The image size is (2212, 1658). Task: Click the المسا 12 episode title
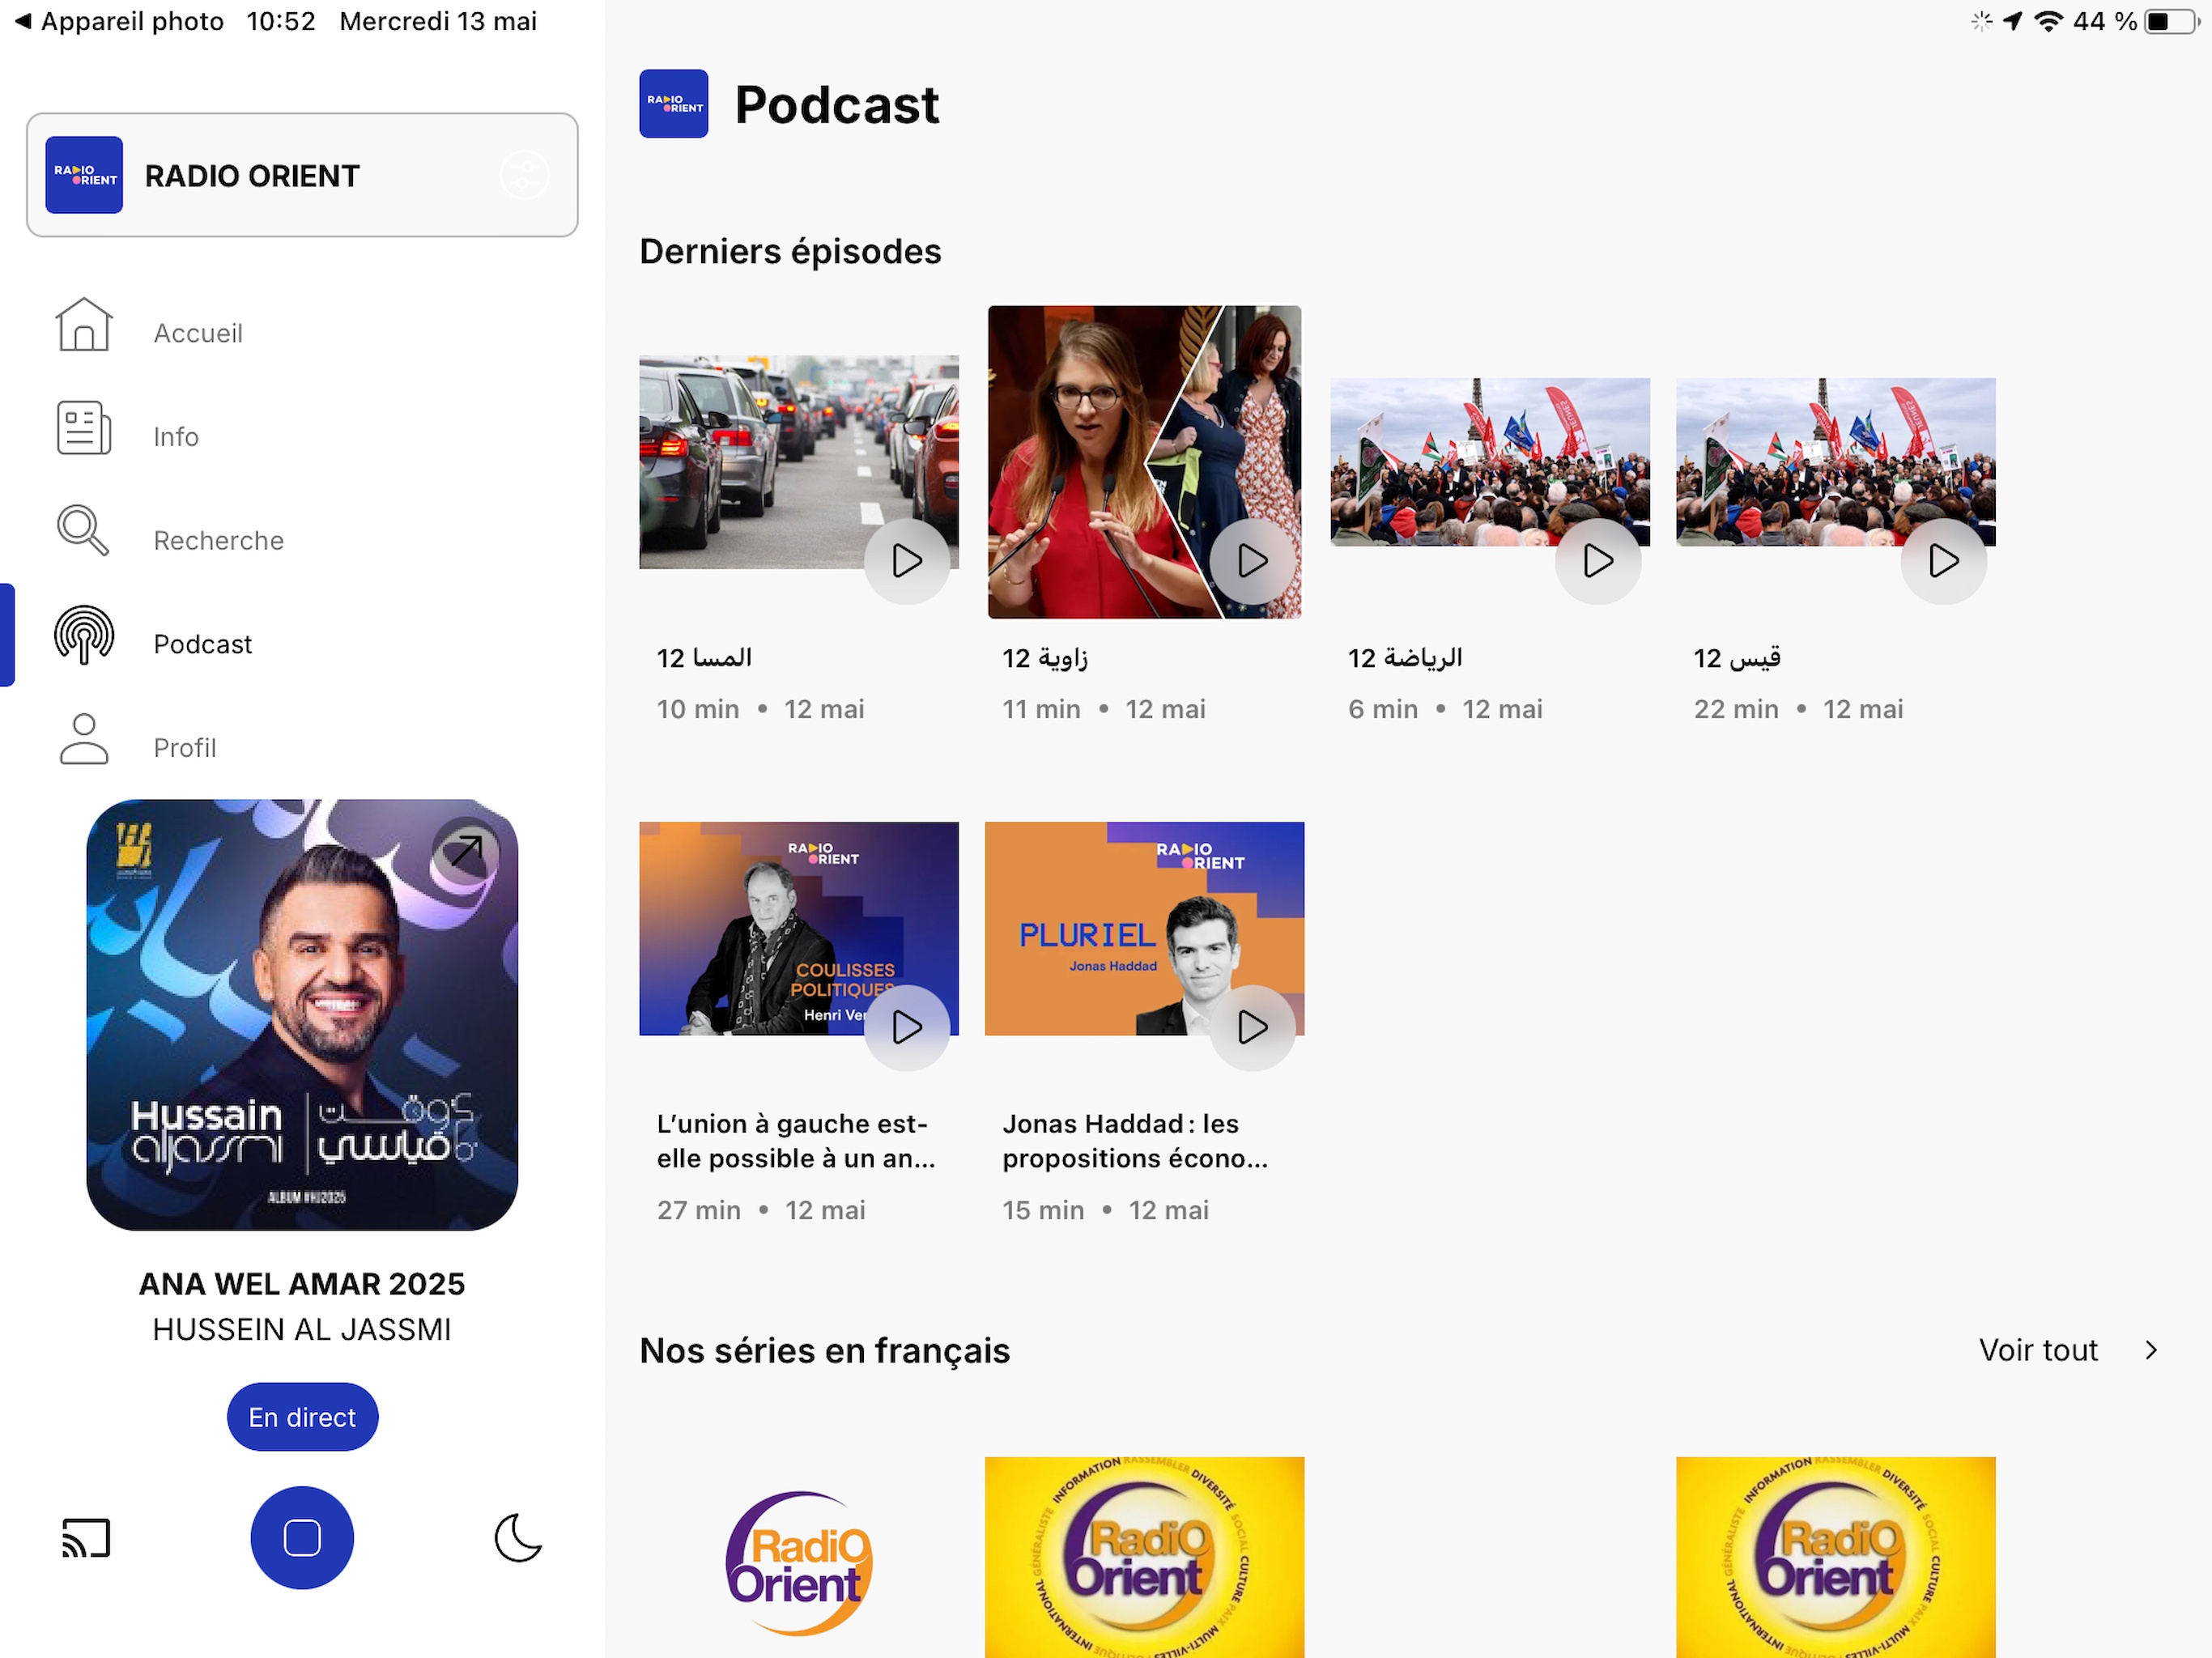[x=705, y=658]
